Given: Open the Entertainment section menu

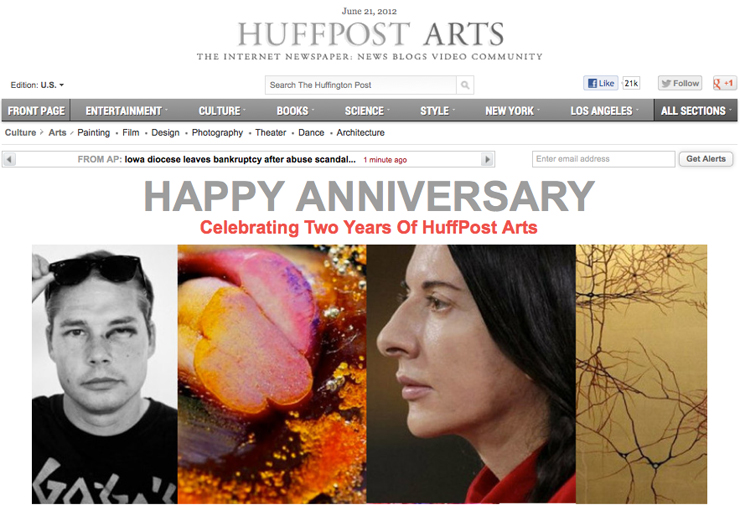Looking at the screenshot, I should pyautogui.click(x=124, y=110).
